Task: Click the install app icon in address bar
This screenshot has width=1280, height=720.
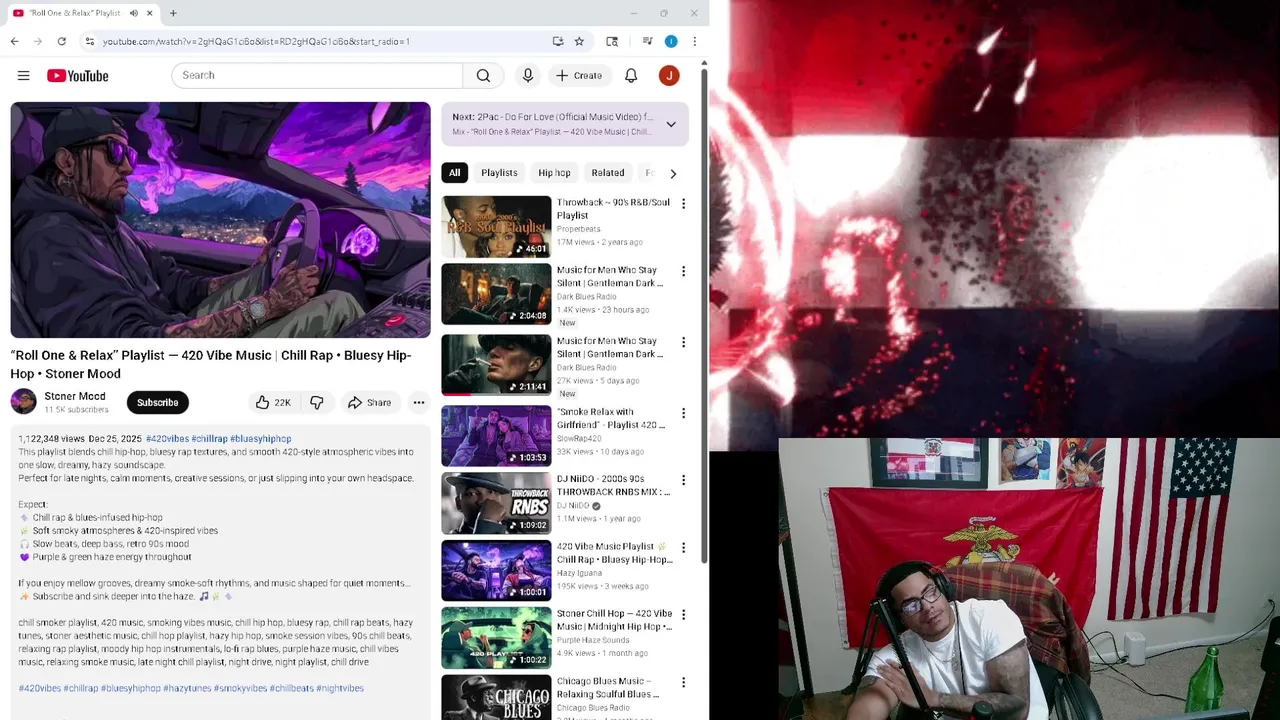Action: coord(558,41)
